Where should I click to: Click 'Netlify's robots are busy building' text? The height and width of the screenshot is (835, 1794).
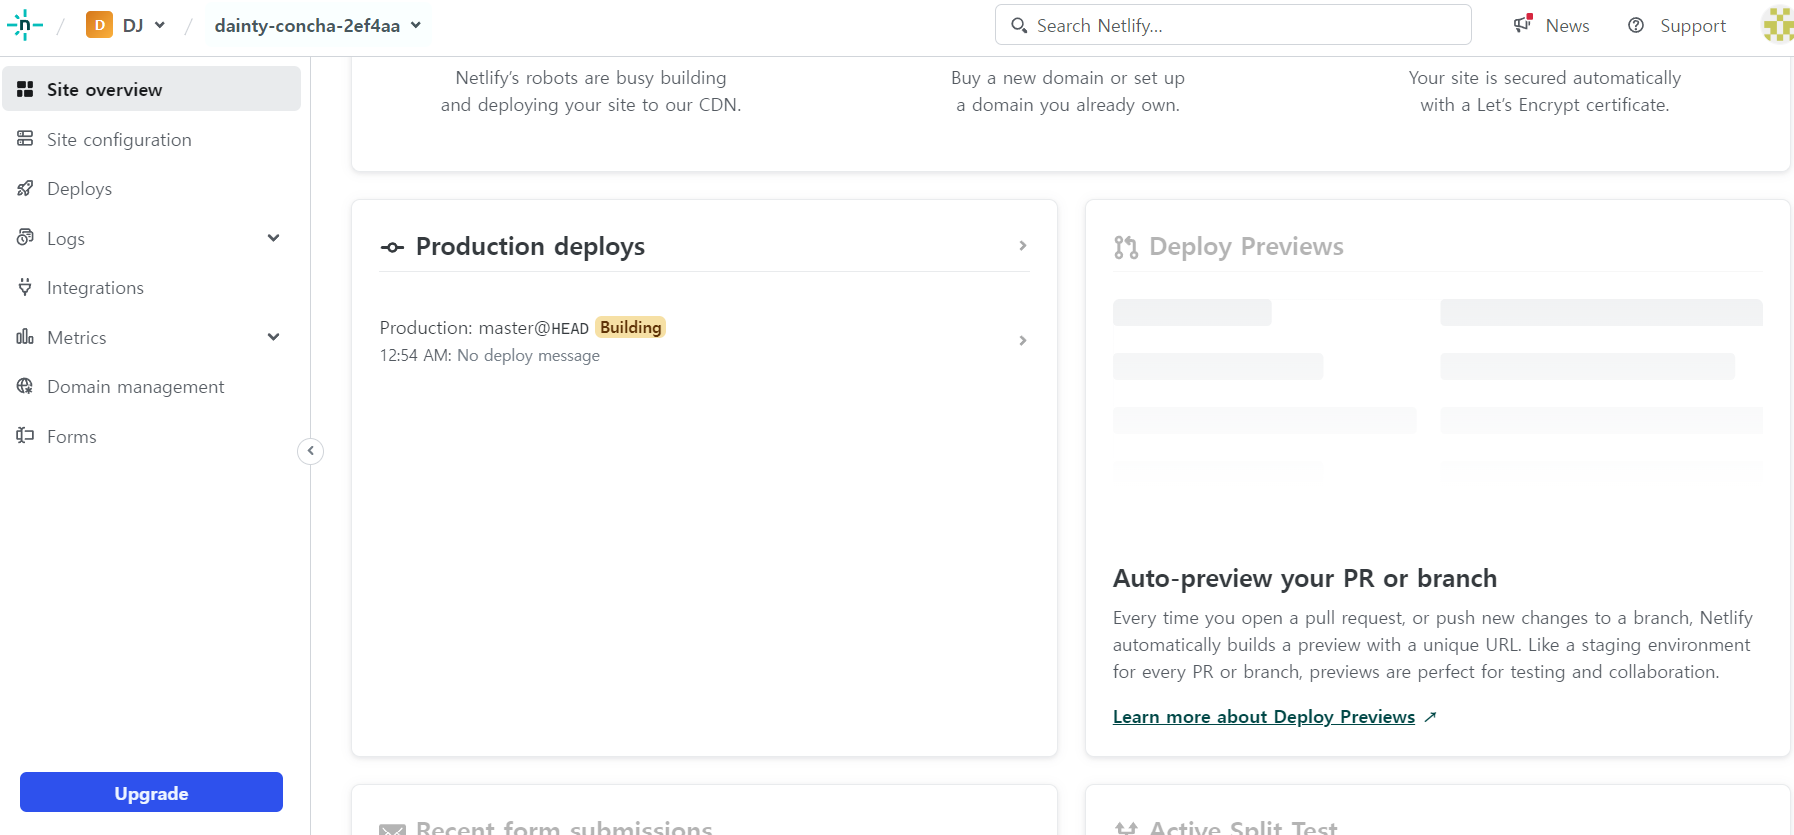(x=591, y=78)
